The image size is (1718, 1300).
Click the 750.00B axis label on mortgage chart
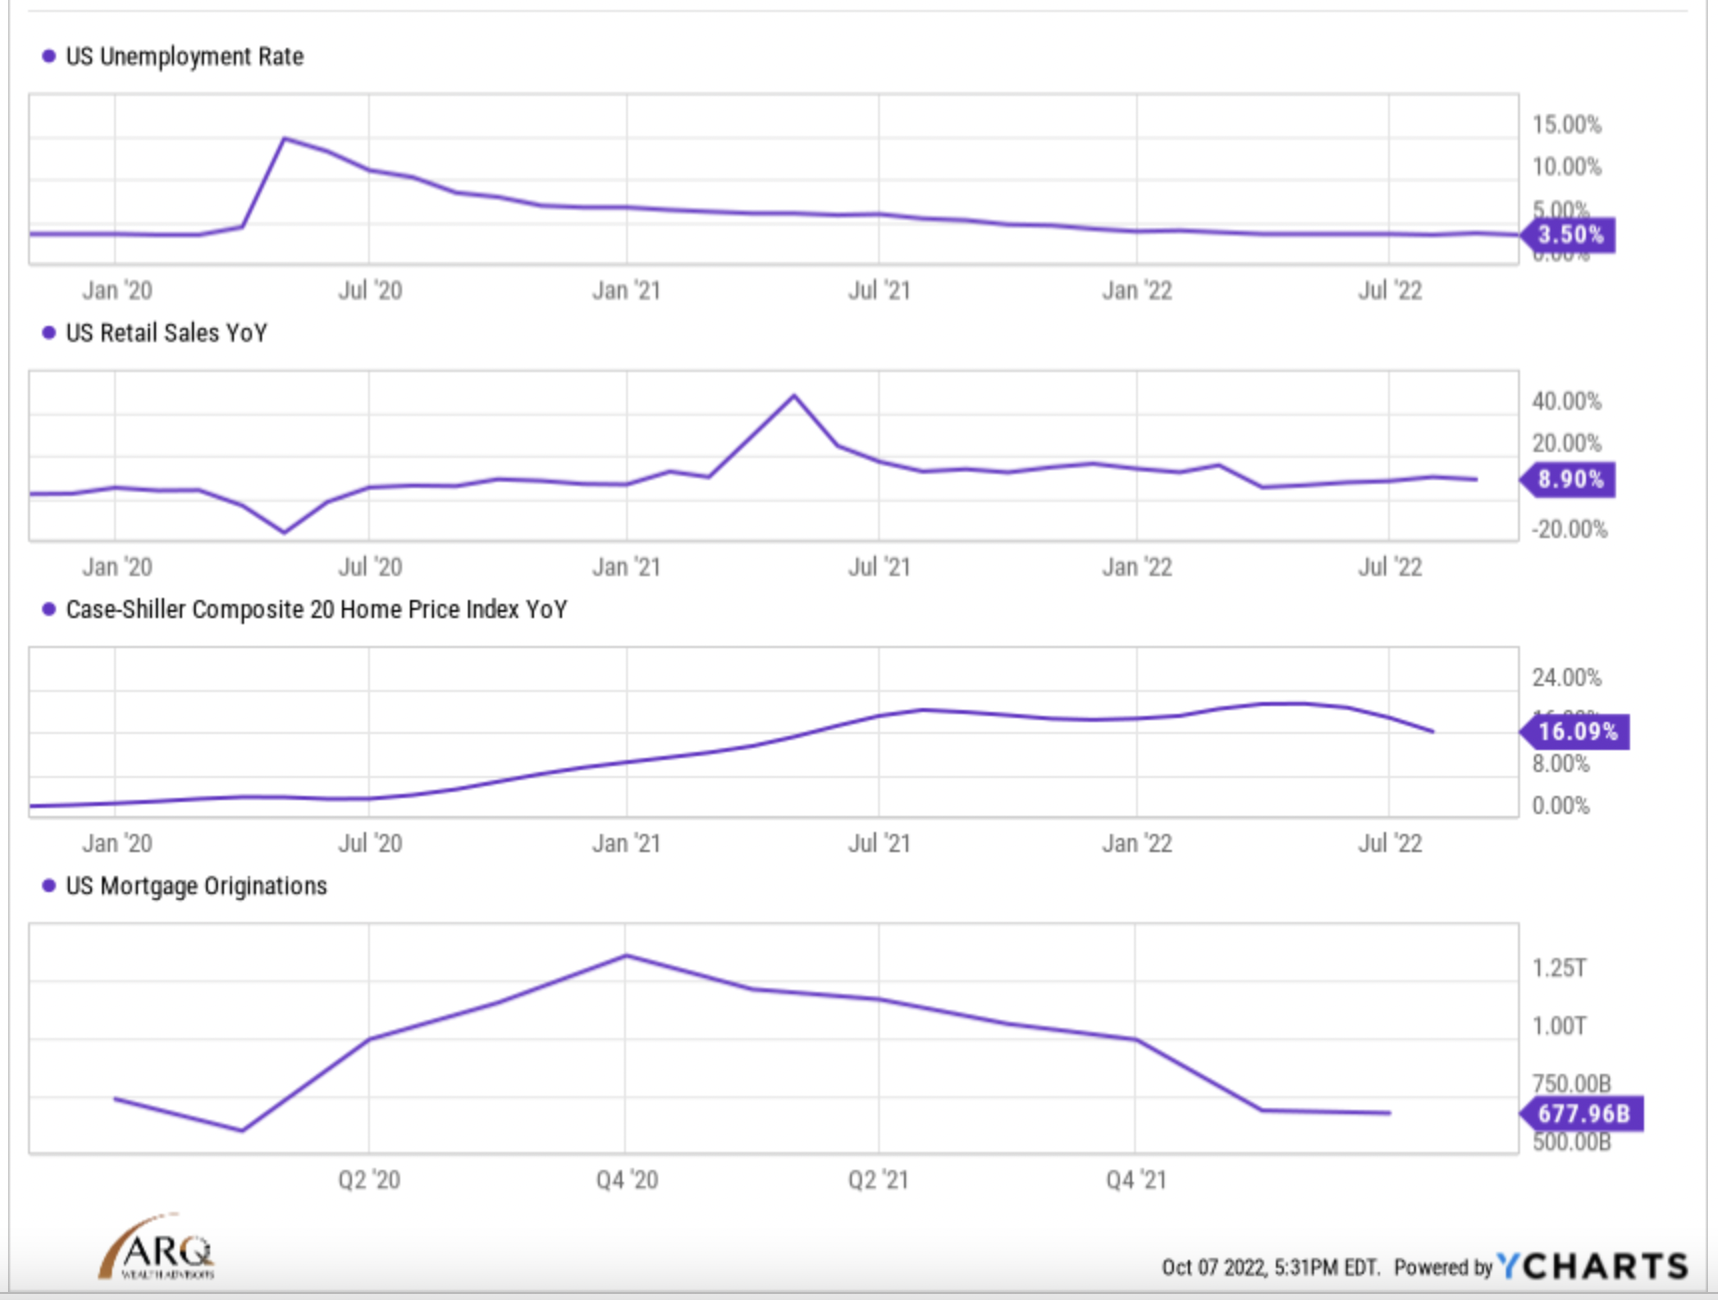point(1571,1083)
